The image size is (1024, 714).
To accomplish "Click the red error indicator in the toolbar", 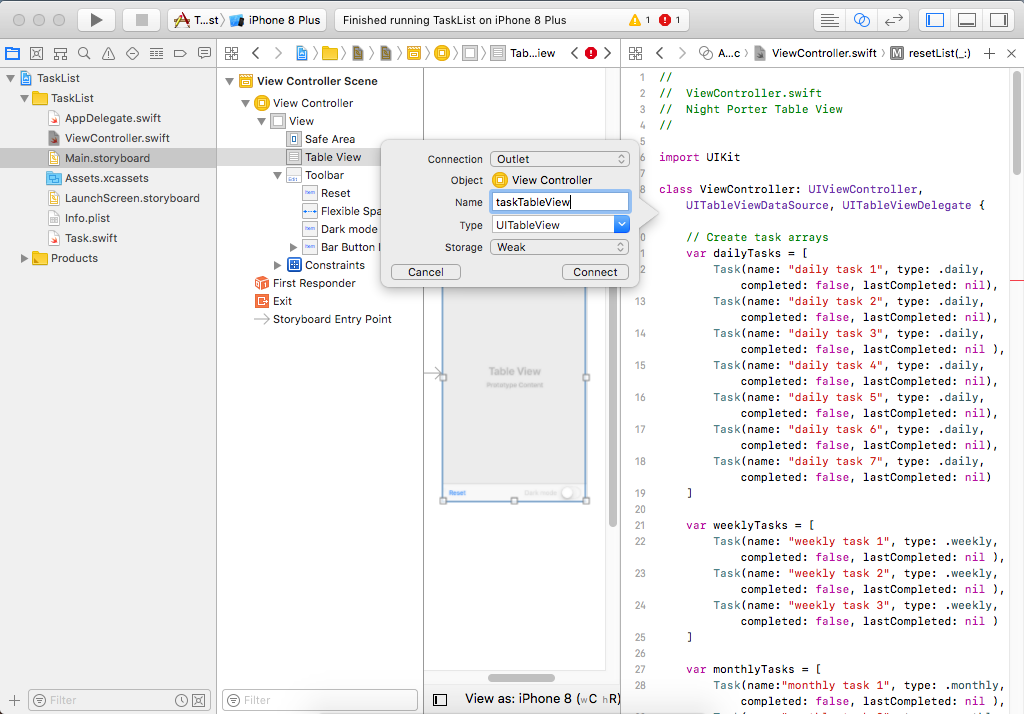I will coord(670,20).
